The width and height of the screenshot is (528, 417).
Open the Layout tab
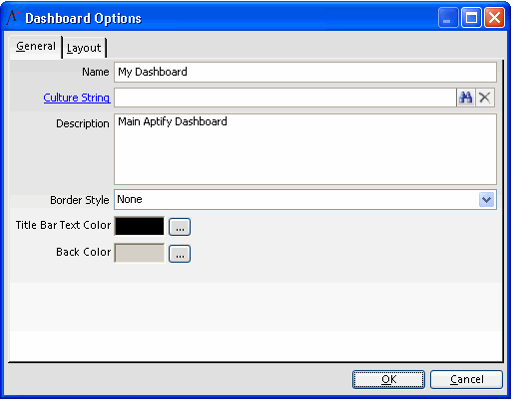[84, 48]
